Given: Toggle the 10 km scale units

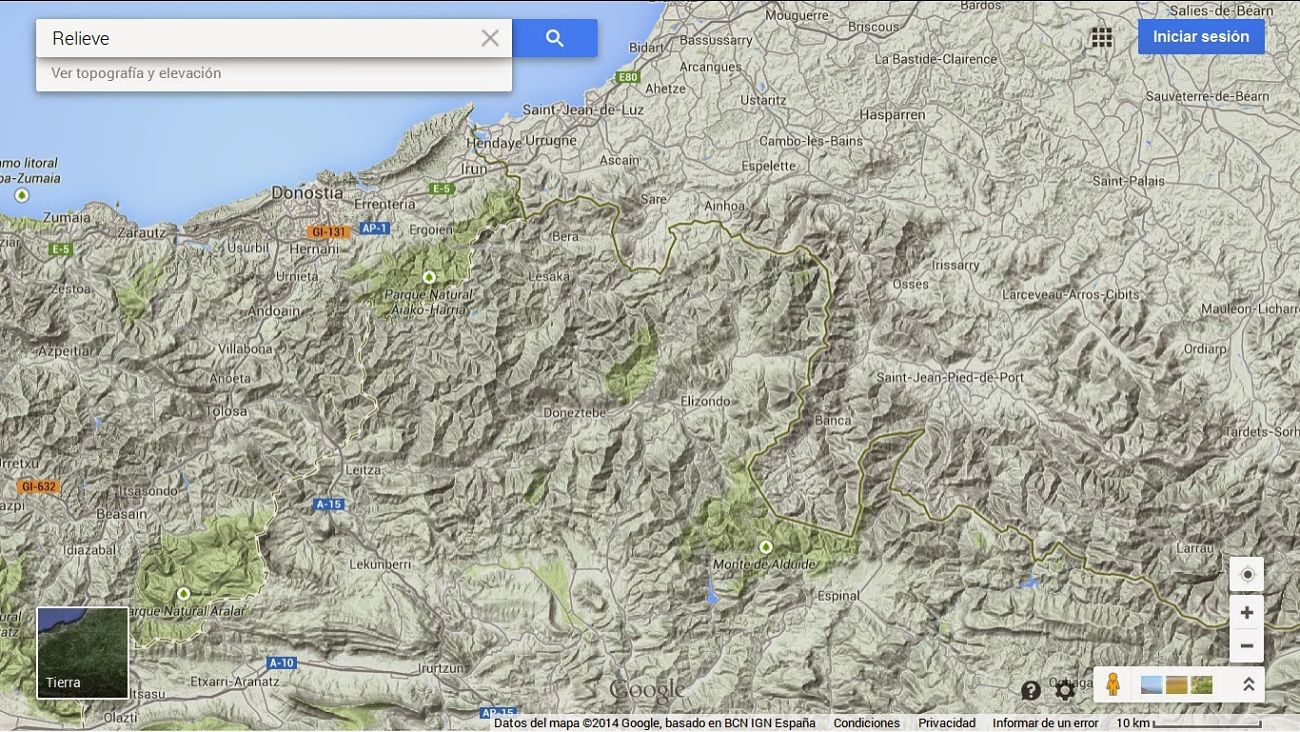Looking at the screenshot, I should point(1188,723).
